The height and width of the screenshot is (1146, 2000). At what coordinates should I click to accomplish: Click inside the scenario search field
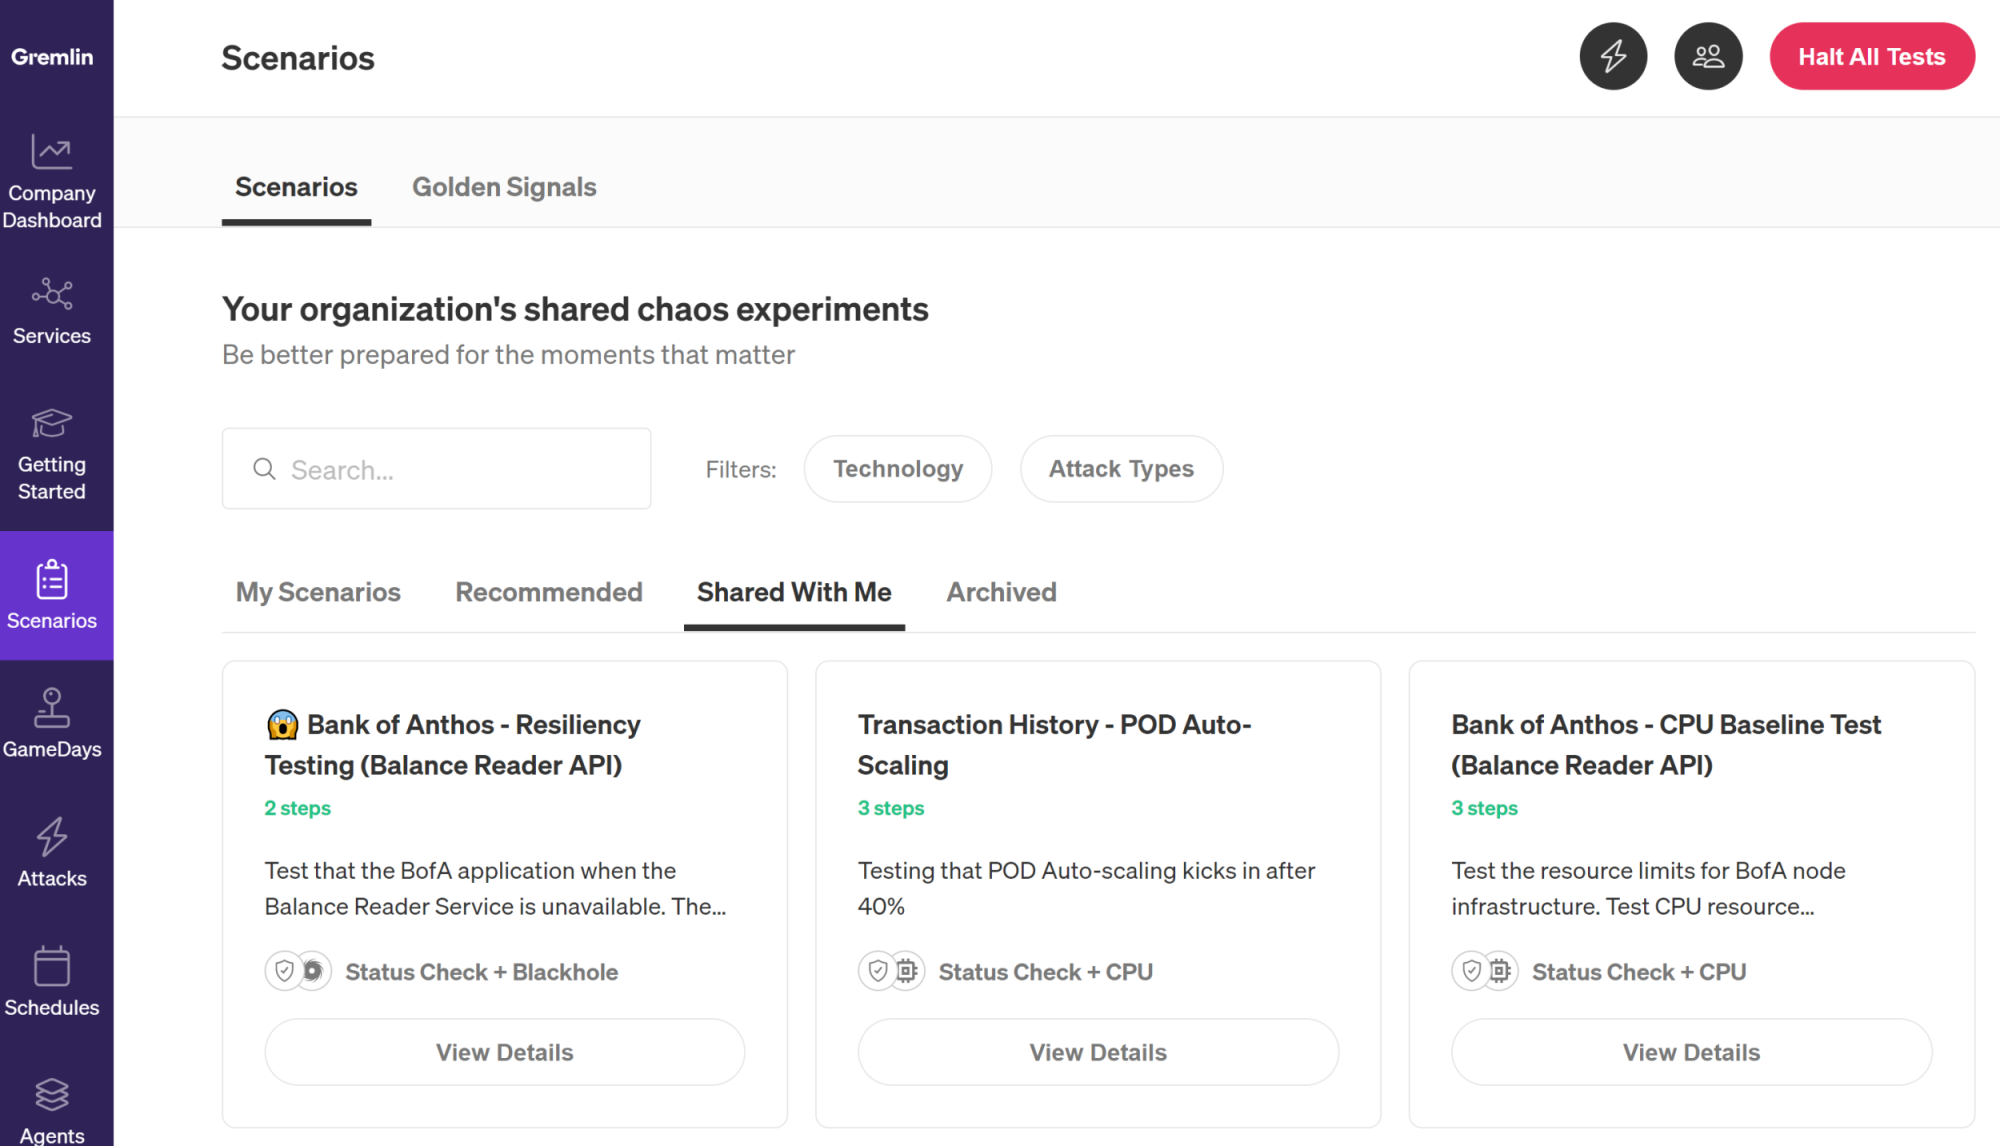pyautogui.click(x=436, y=468)
